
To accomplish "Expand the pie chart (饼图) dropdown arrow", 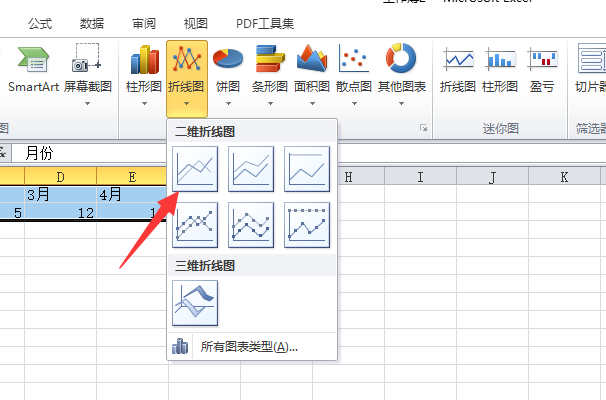I will (228, 104).
